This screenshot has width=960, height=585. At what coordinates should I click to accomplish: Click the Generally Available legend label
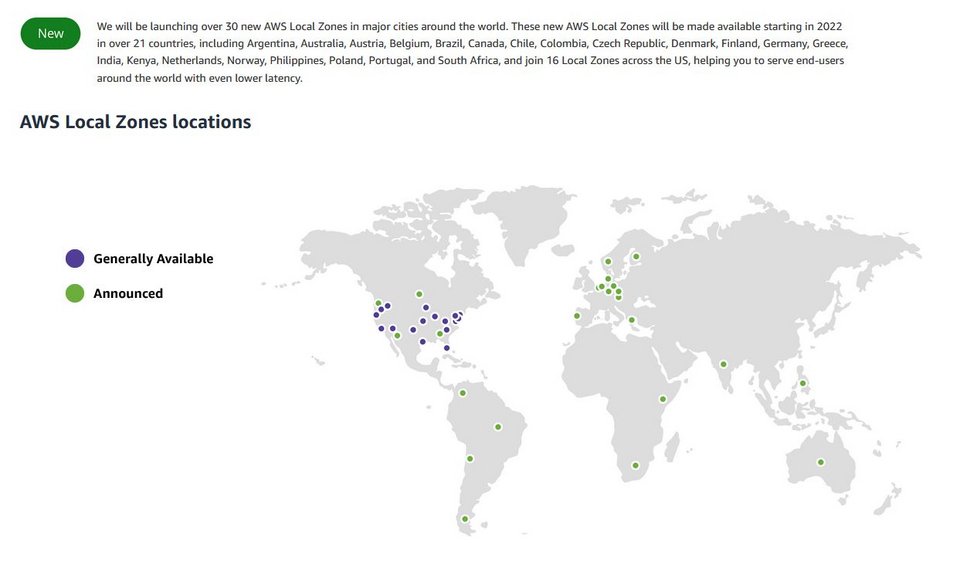click(153, 259)
